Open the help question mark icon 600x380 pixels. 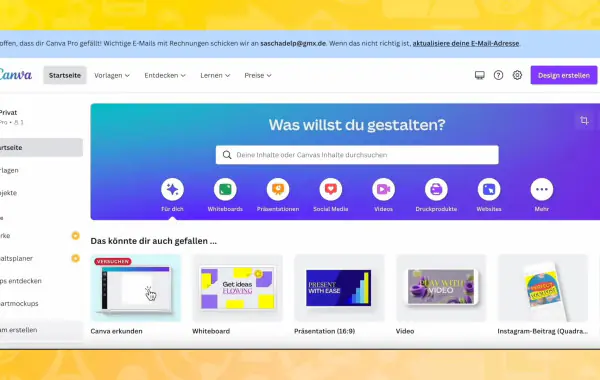pos(498,75)
